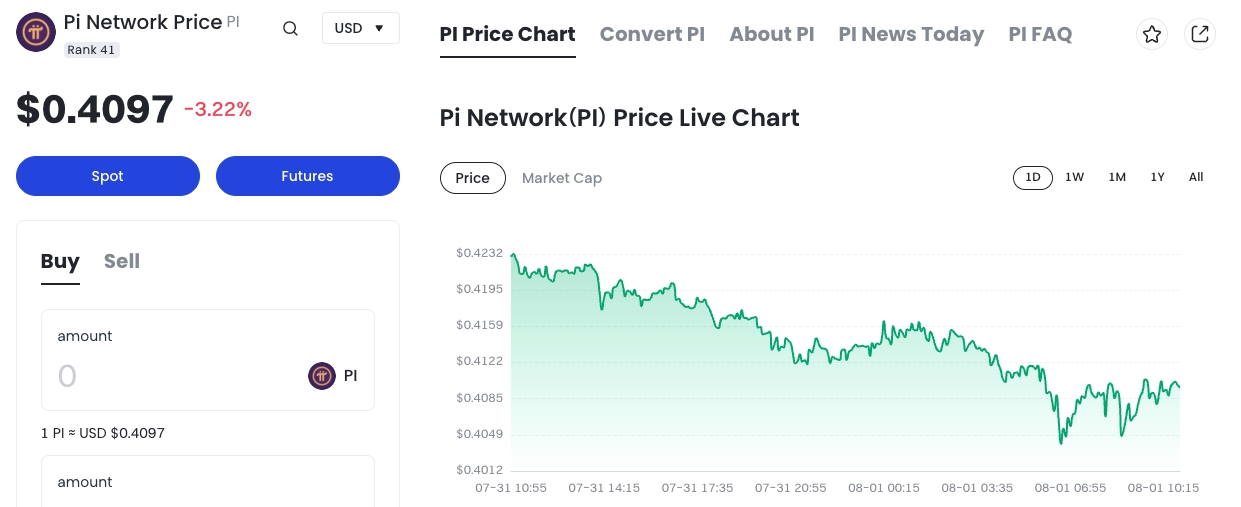Select the 1W time range
Image resolution: width=1241 pixels, height=507 pixels.
coord(1074,177)
